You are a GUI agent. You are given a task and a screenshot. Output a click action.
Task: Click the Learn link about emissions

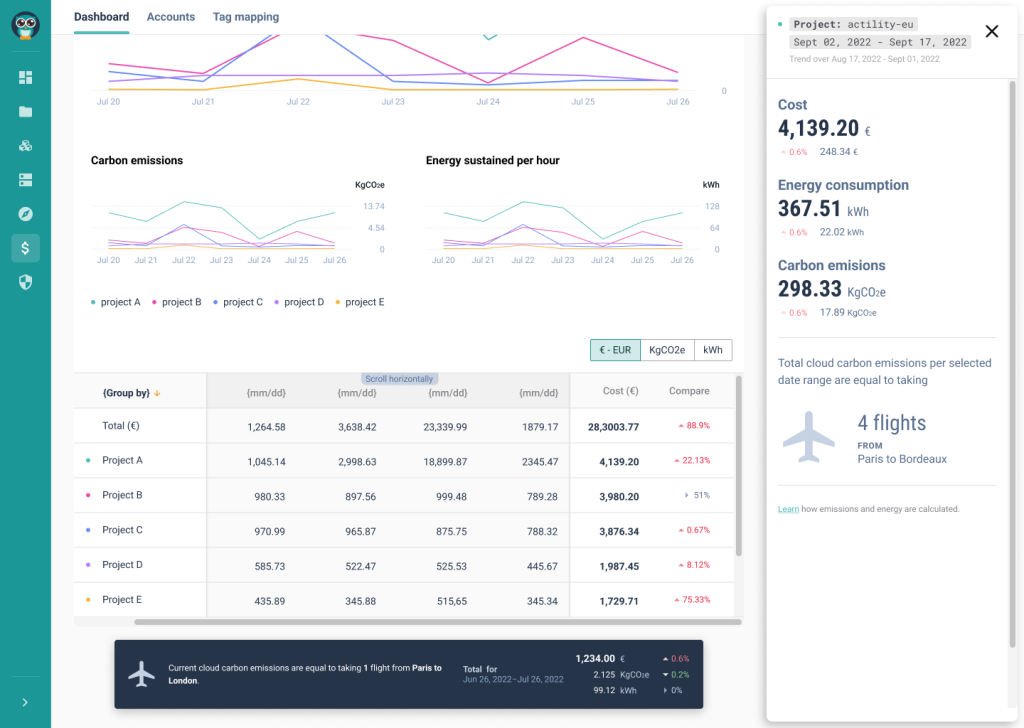click(x=788, y=509)
